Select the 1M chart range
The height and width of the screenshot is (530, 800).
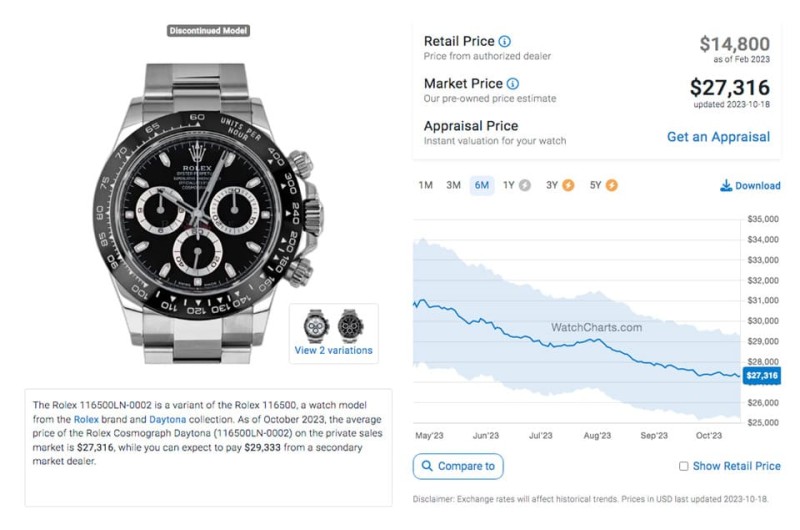(426, 186)
